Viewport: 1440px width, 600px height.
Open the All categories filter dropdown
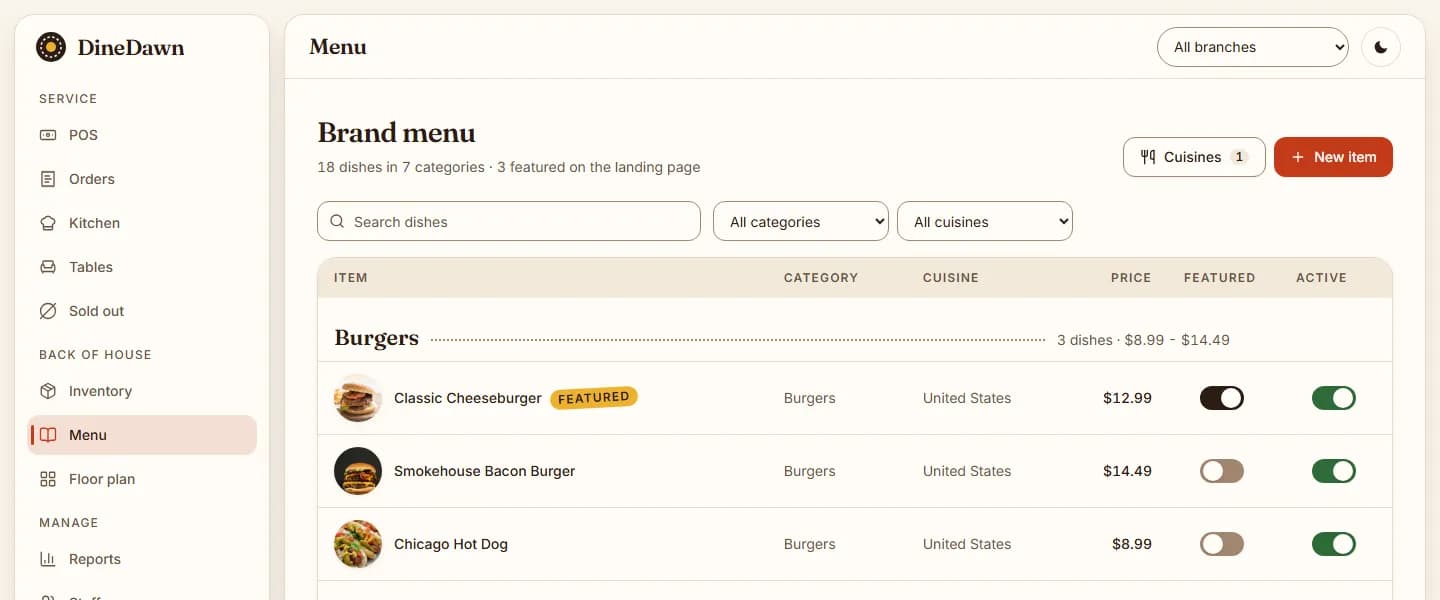[801, 221]
